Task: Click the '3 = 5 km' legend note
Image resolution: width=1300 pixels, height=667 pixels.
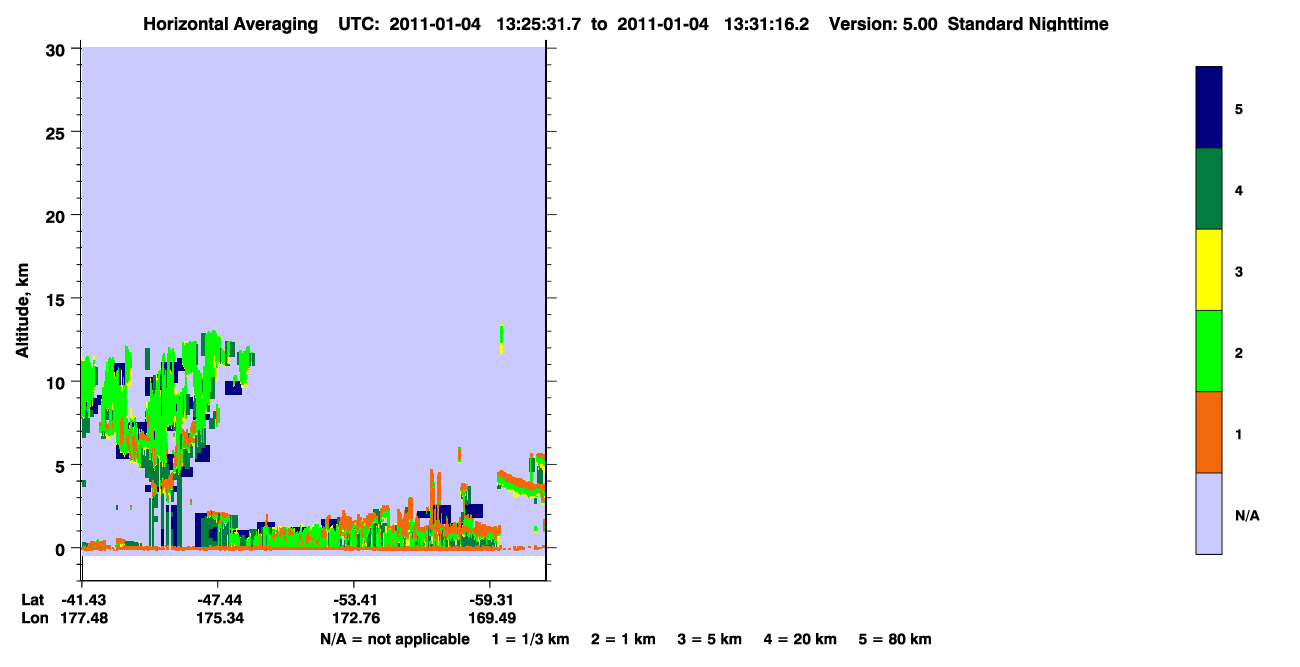Action: click(x=710, y=640)
